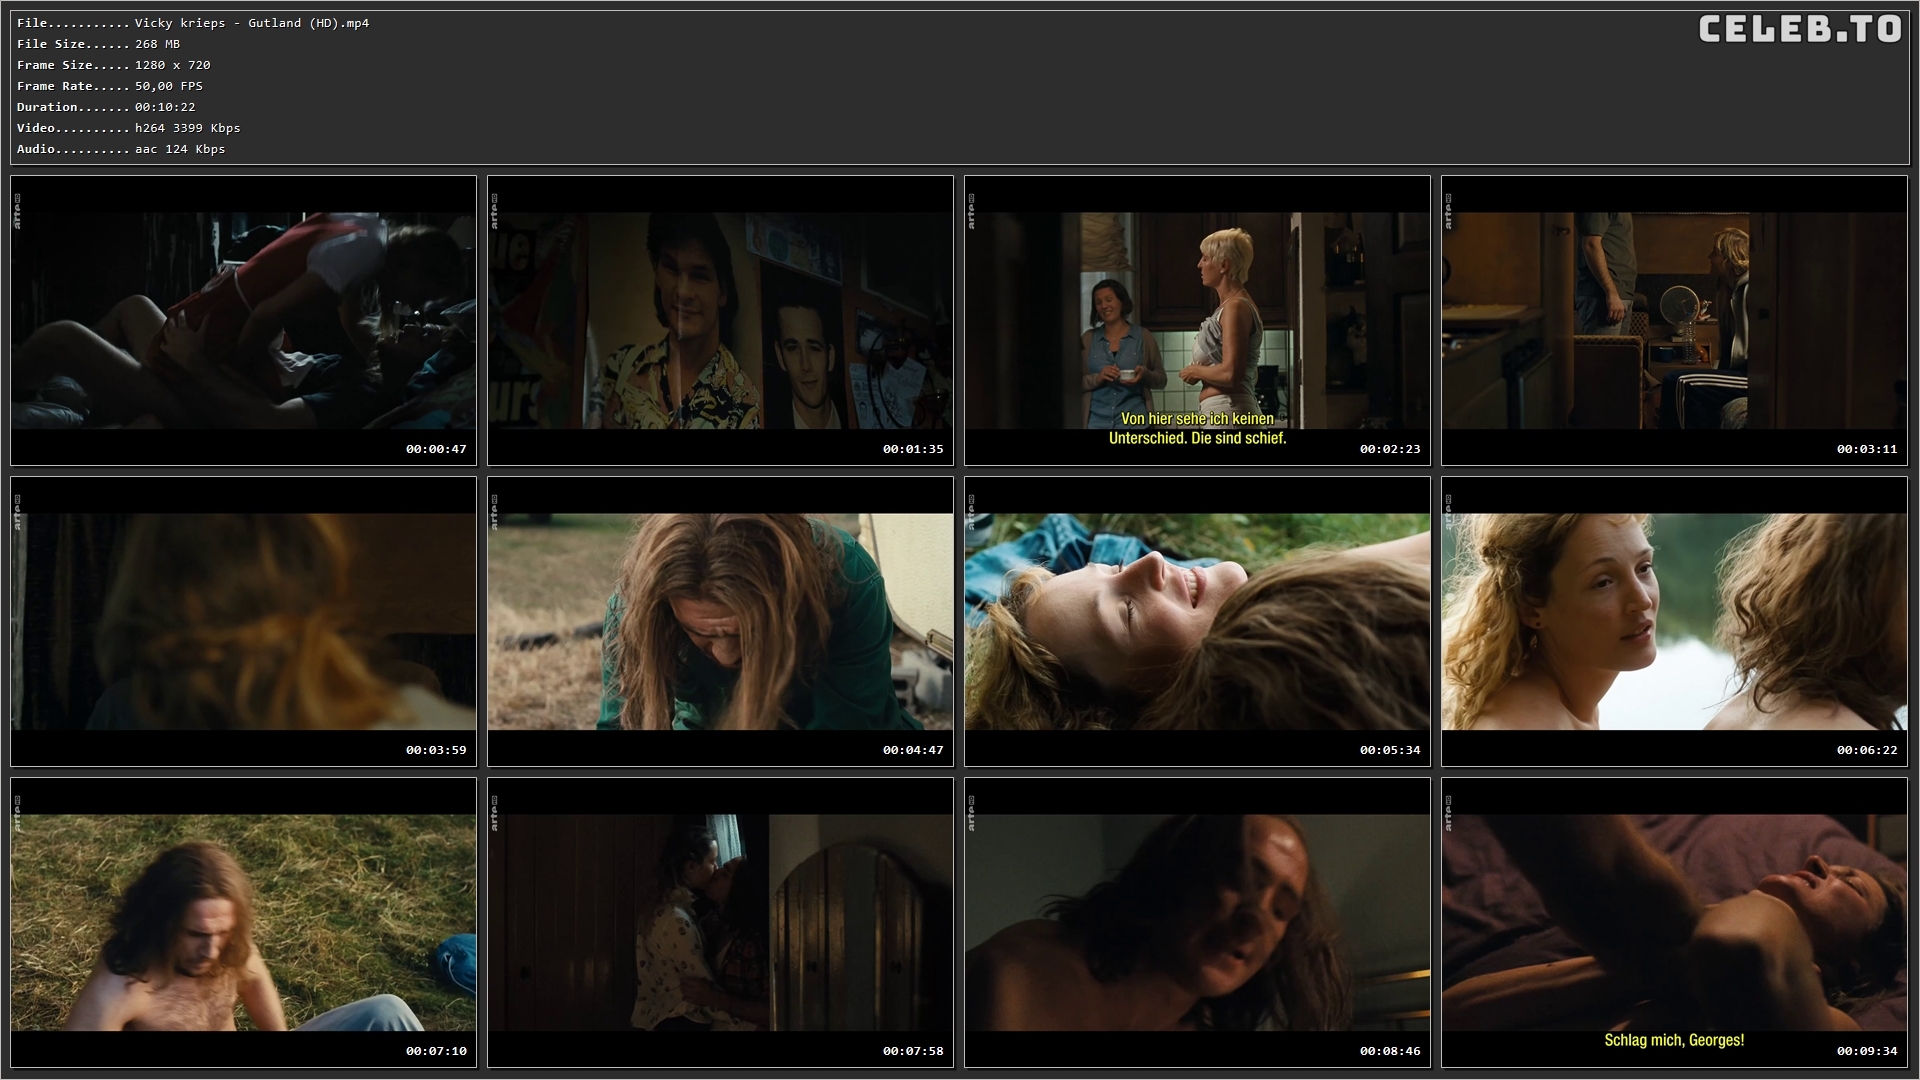Click the subtitle line 'Unterschied. Die sind schief.'
Image resolution: width=1920 pixels, height=1080 pixels.
1197,438
